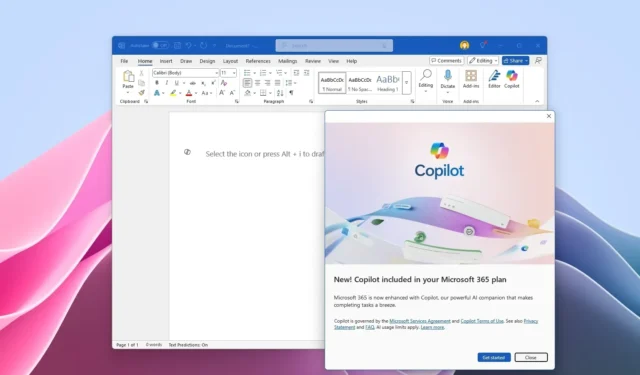Click the Close button in Copilot dialog
The image size is (640, 375).
point(531,357)
